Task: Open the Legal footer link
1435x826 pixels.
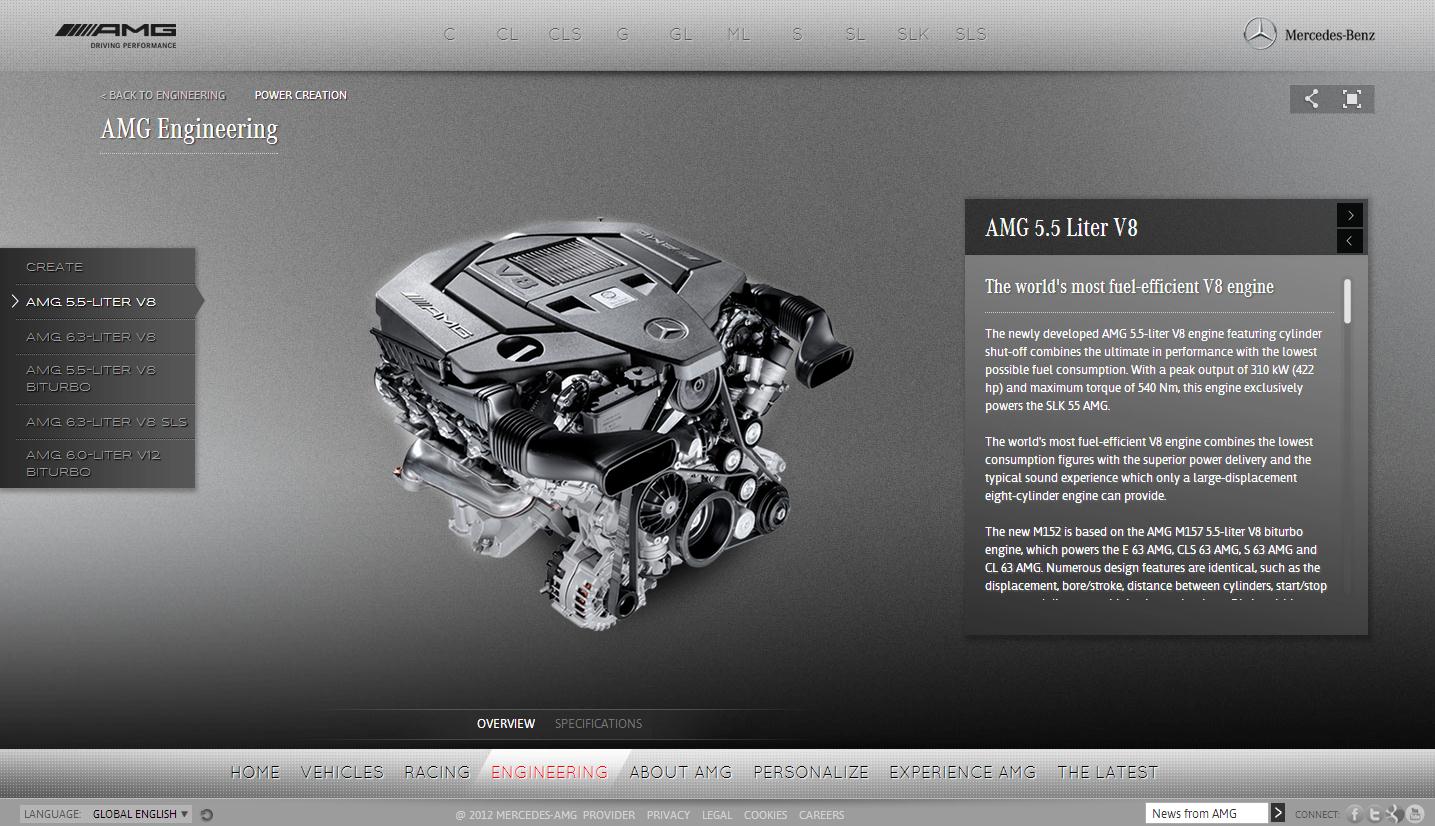Action: click(x=717, y=815)
